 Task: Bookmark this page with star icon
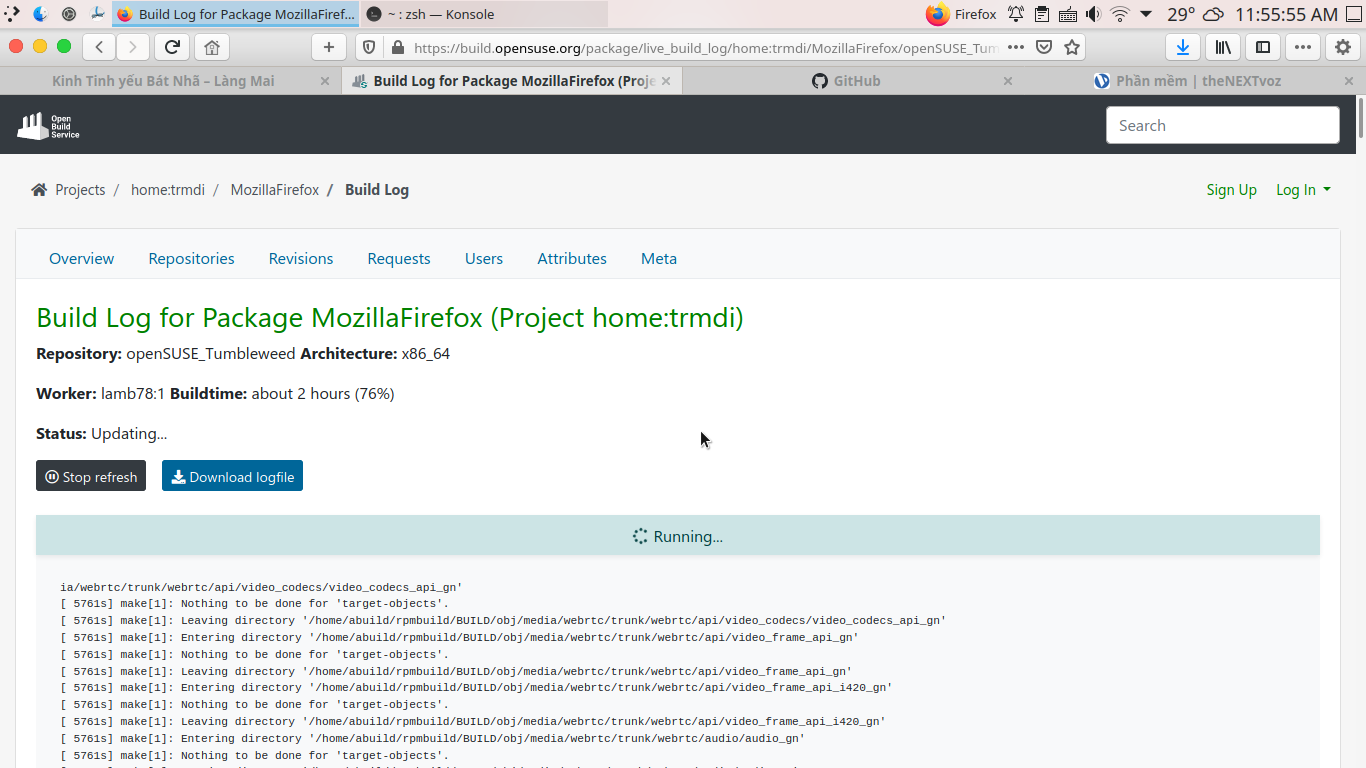(x=1072, y=47)
